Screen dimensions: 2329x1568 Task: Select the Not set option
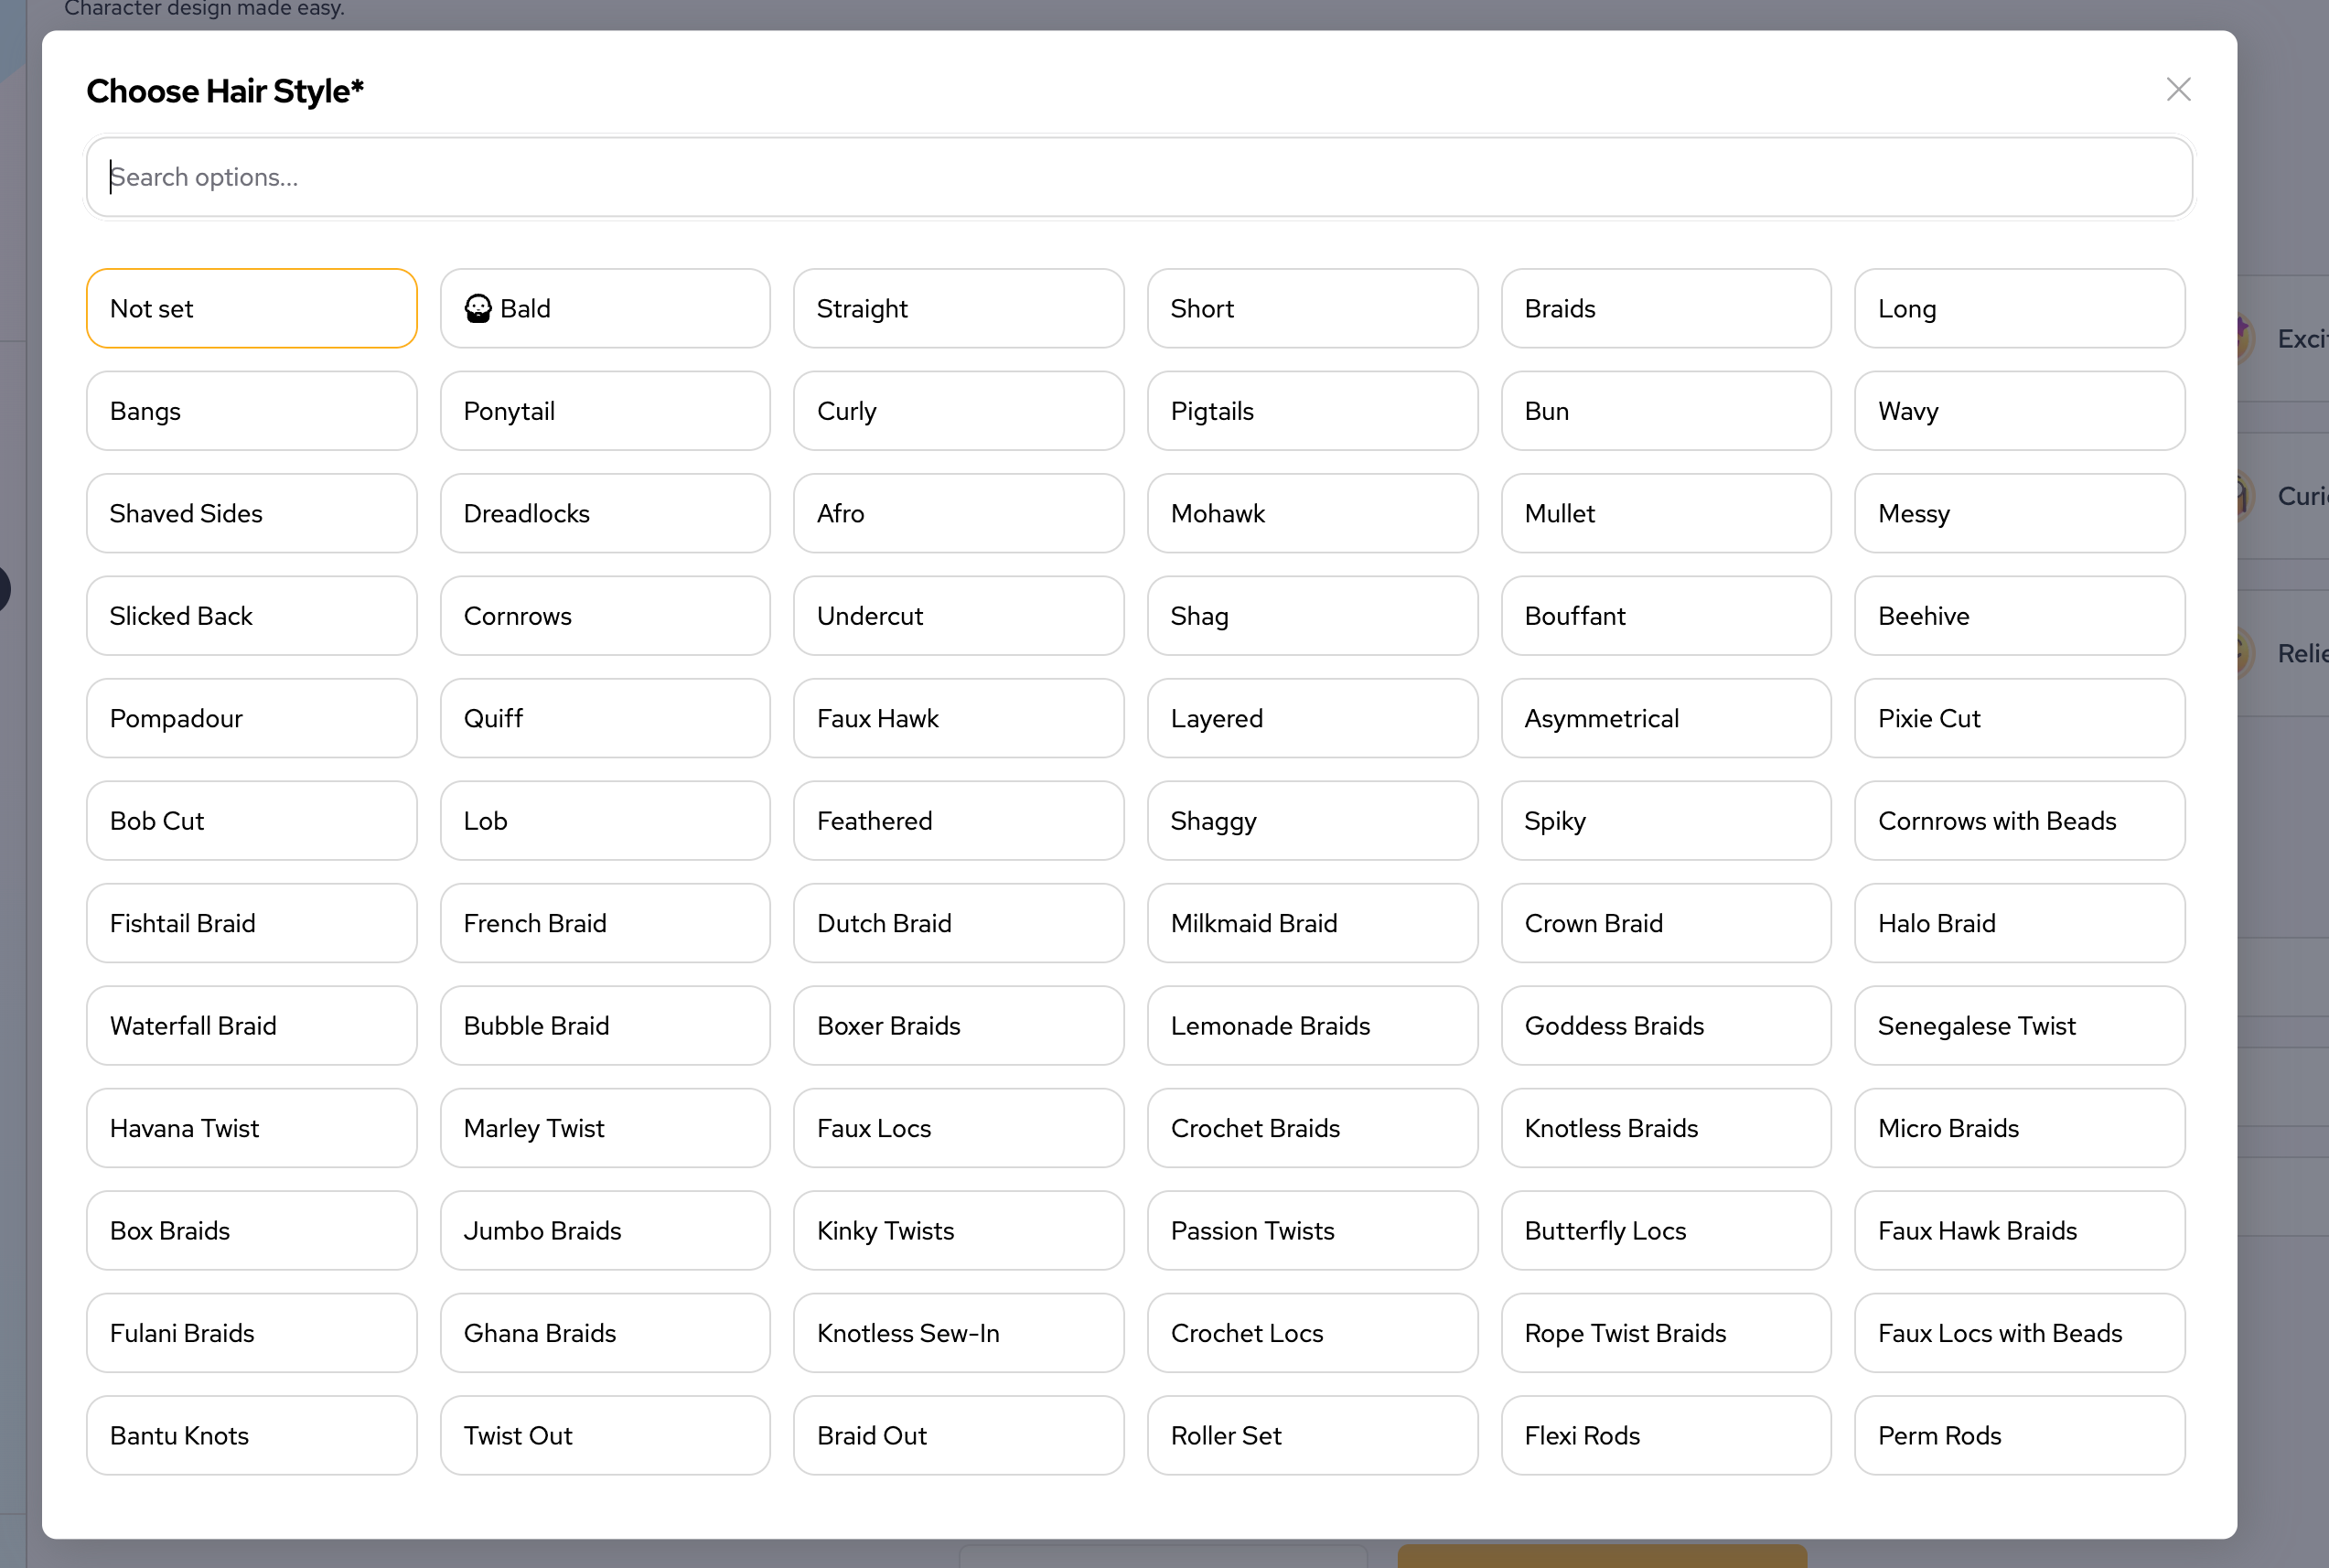pyautogui.click(x=251, y=308)
